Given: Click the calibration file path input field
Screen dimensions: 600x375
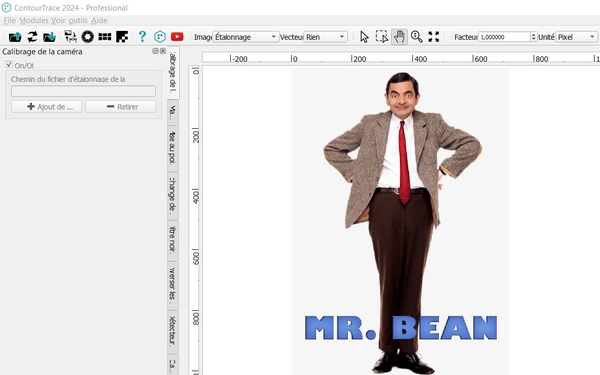Looking at the screenshot, I should (x=83, y=91).
